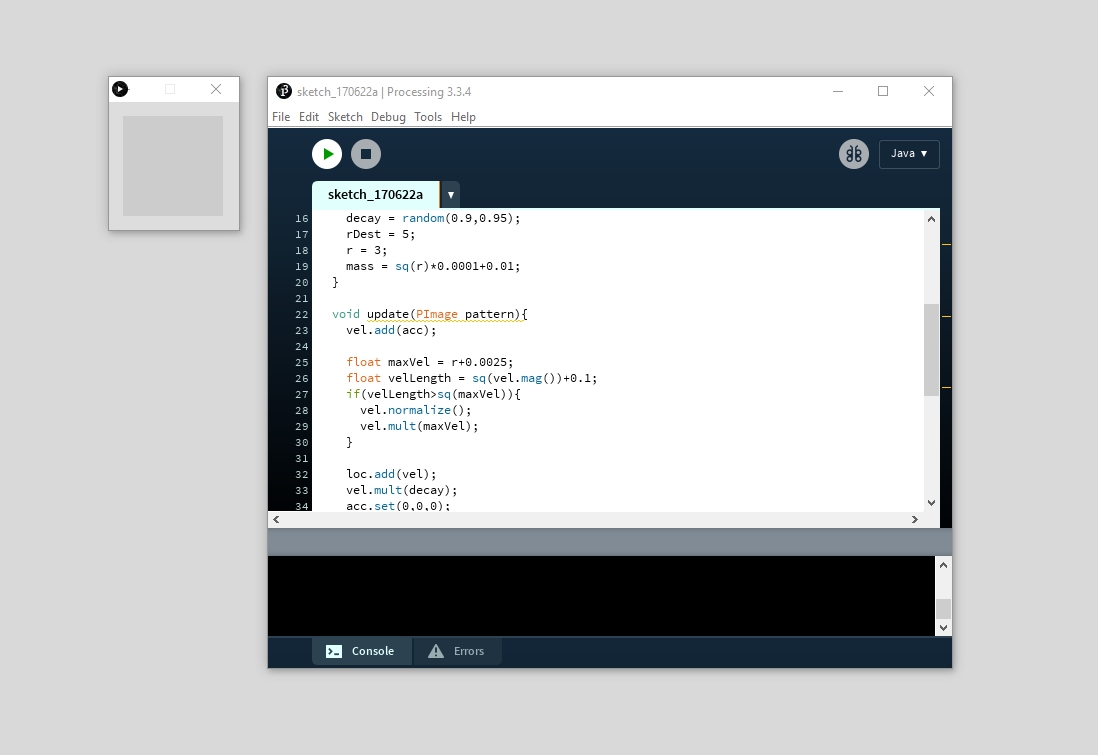1098x755 pixels.
Task: Switch to the Console tab
Action: click(372, 651)
